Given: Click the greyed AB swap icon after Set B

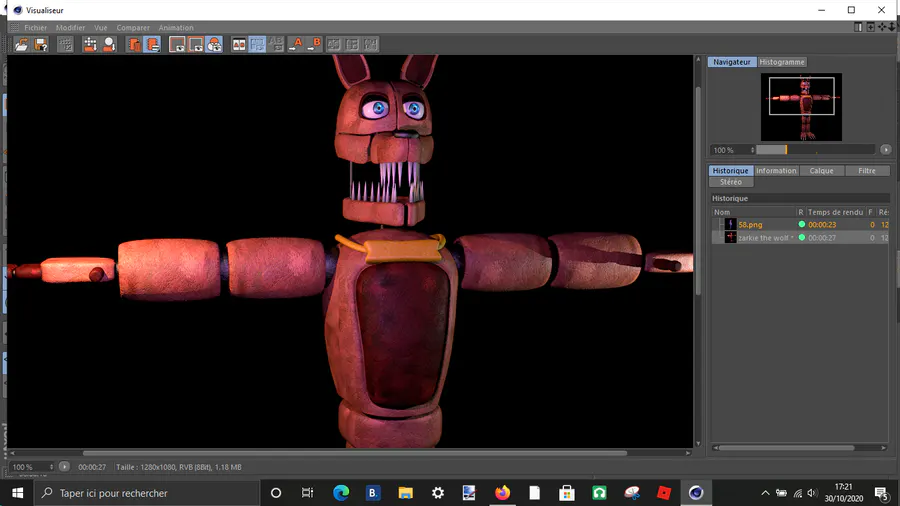Looking at the screenshot, I should tap(333, 45).
